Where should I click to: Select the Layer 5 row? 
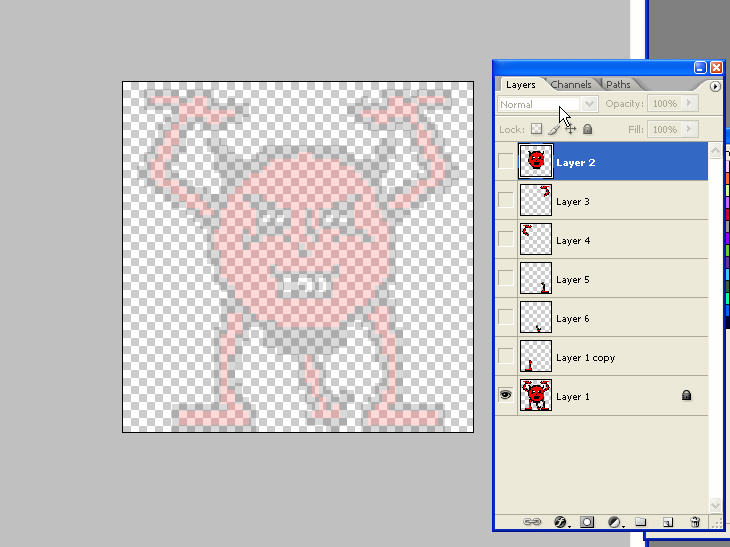click(601, 278)
